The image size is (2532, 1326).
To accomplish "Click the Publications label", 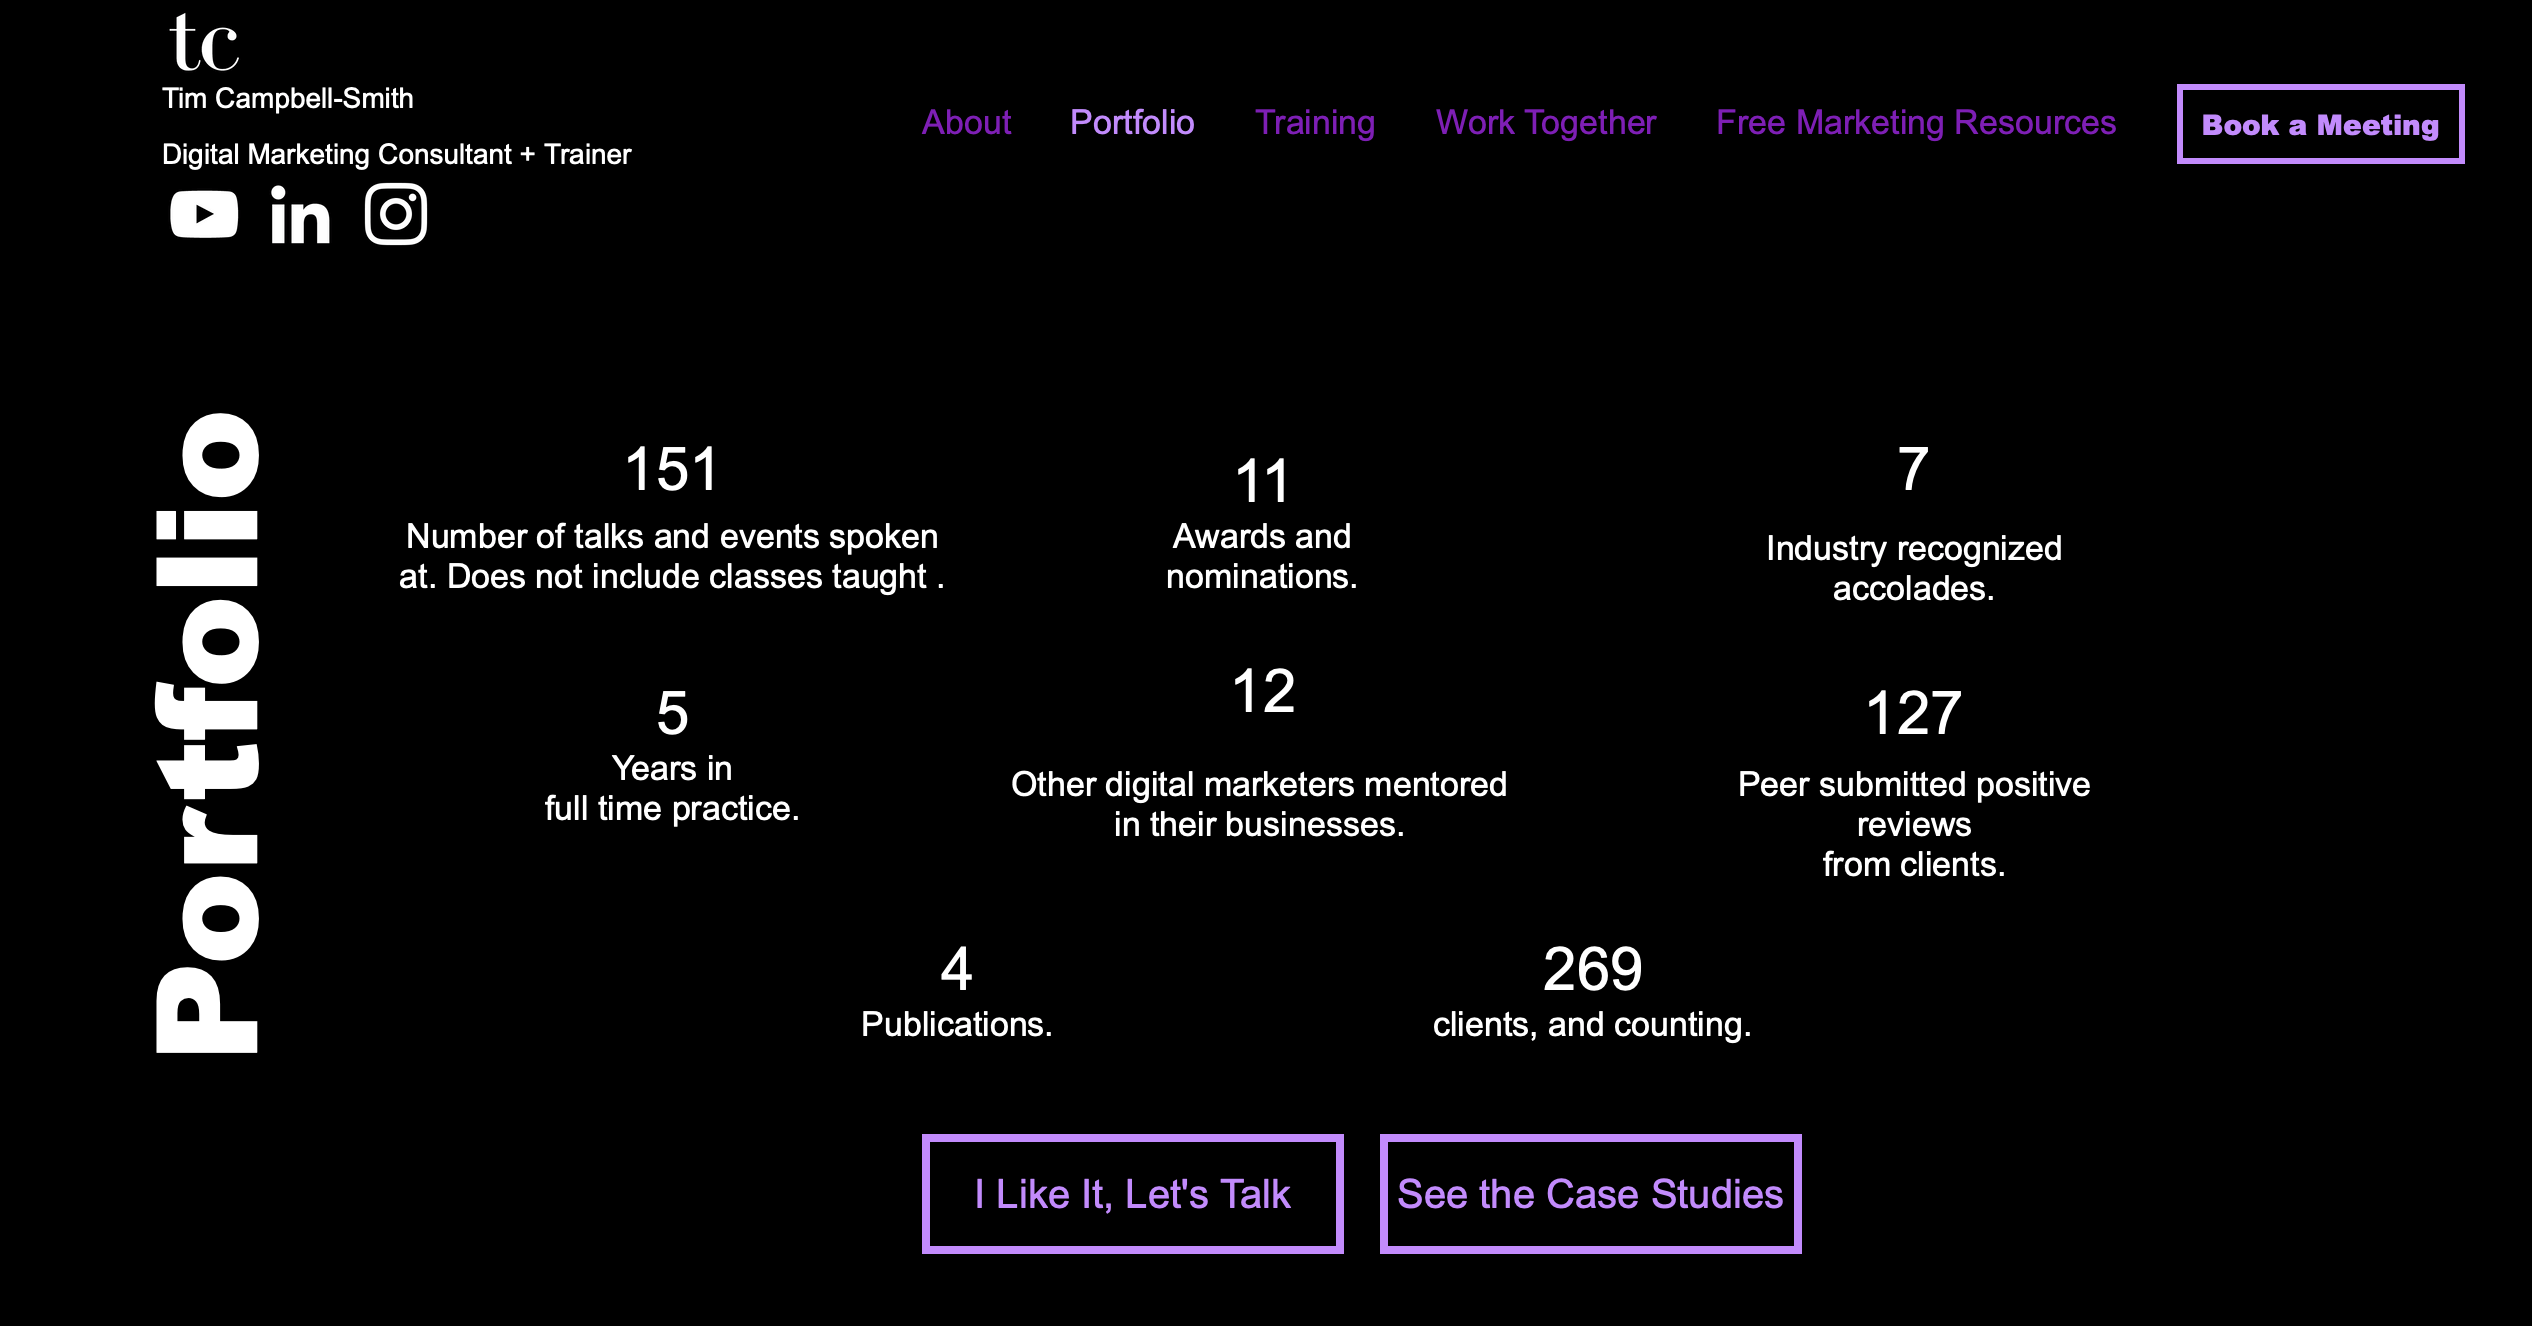I will tap(956, 1025).
